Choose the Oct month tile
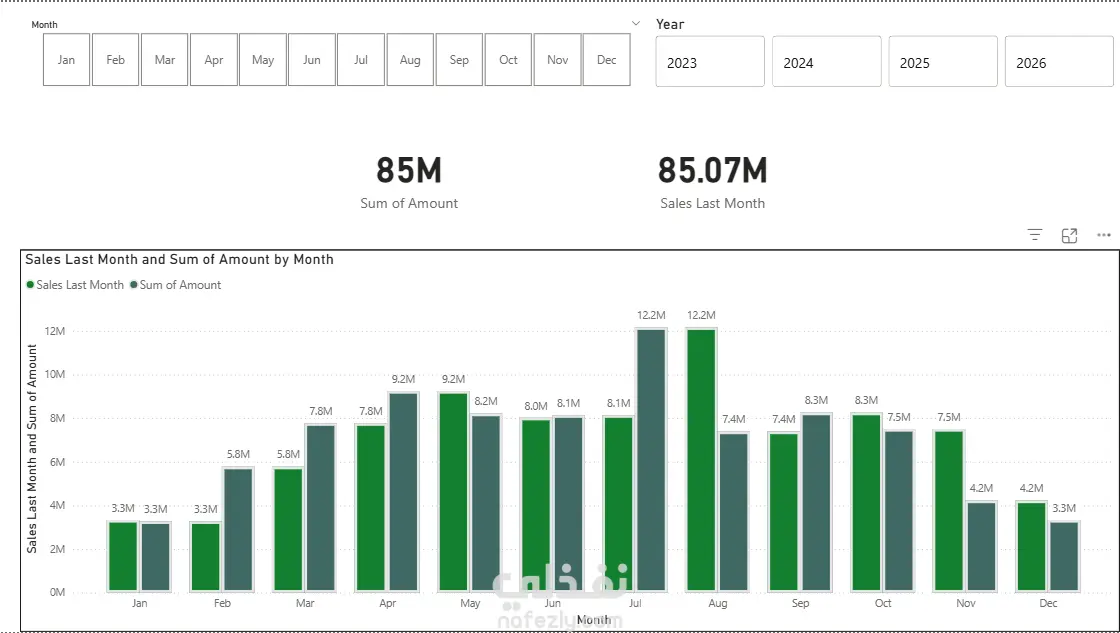The image size is (1120, 633). (x=508, y=60)
